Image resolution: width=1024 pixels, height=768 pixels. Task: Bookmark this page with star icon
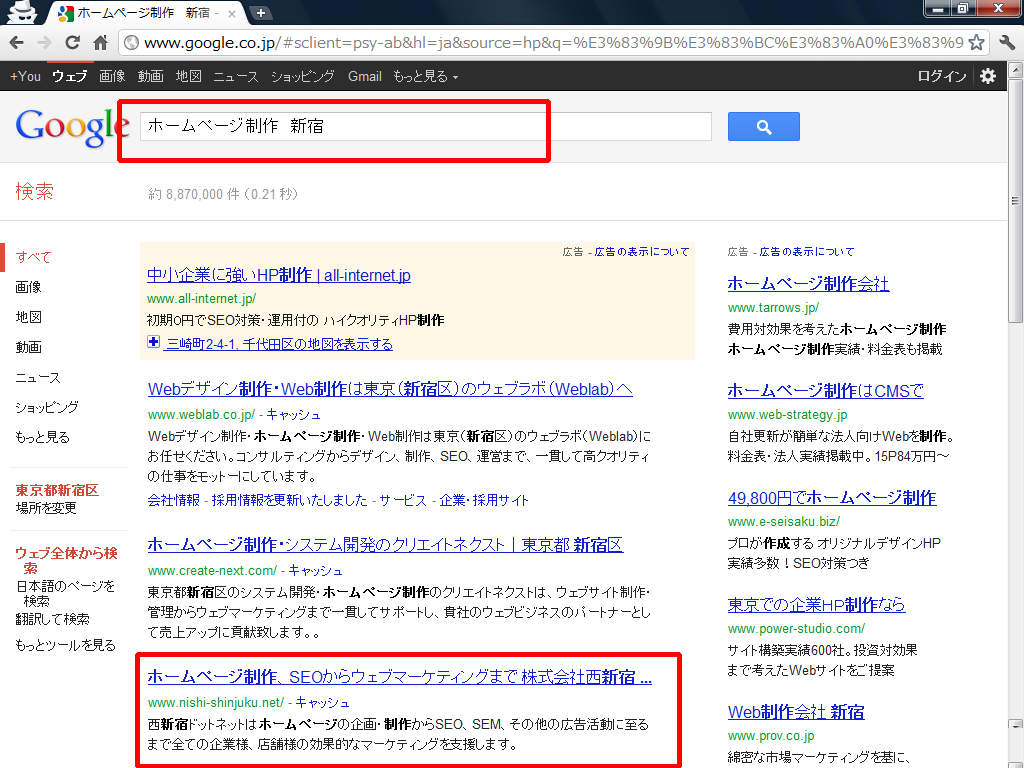976,43
